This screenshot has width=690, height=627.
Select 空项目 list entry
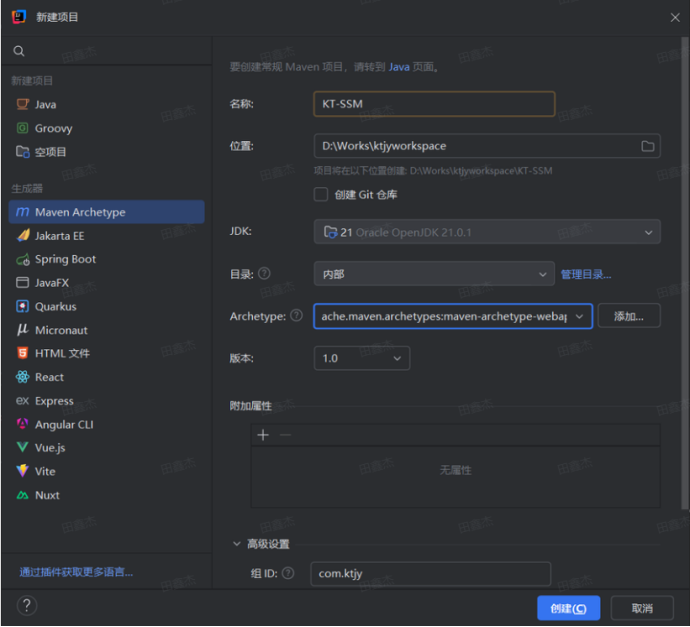click(x=106, y=152)
